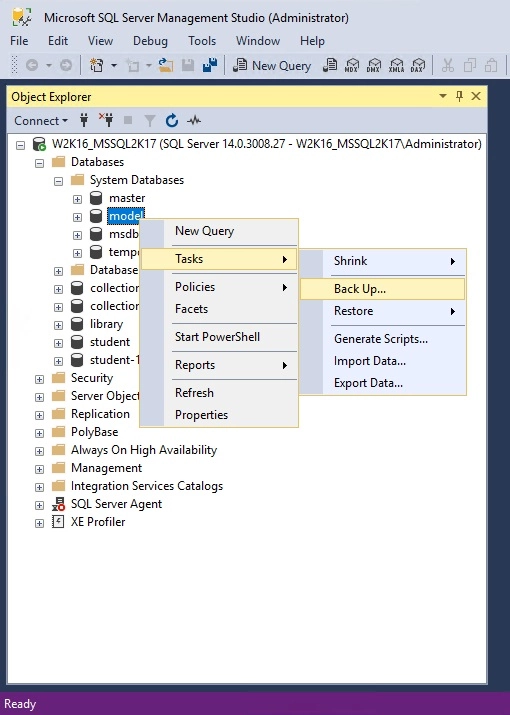Expand the PolyBase folder

click(39, 433)
